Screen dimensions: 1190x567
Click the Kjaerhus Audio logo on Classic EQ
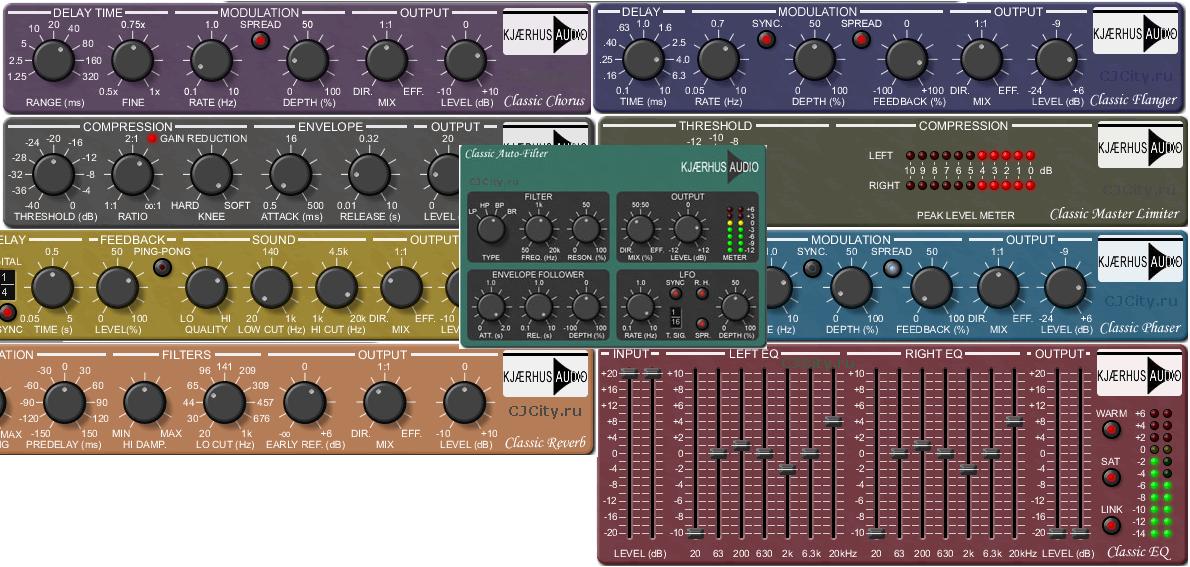coord(1141,374)
